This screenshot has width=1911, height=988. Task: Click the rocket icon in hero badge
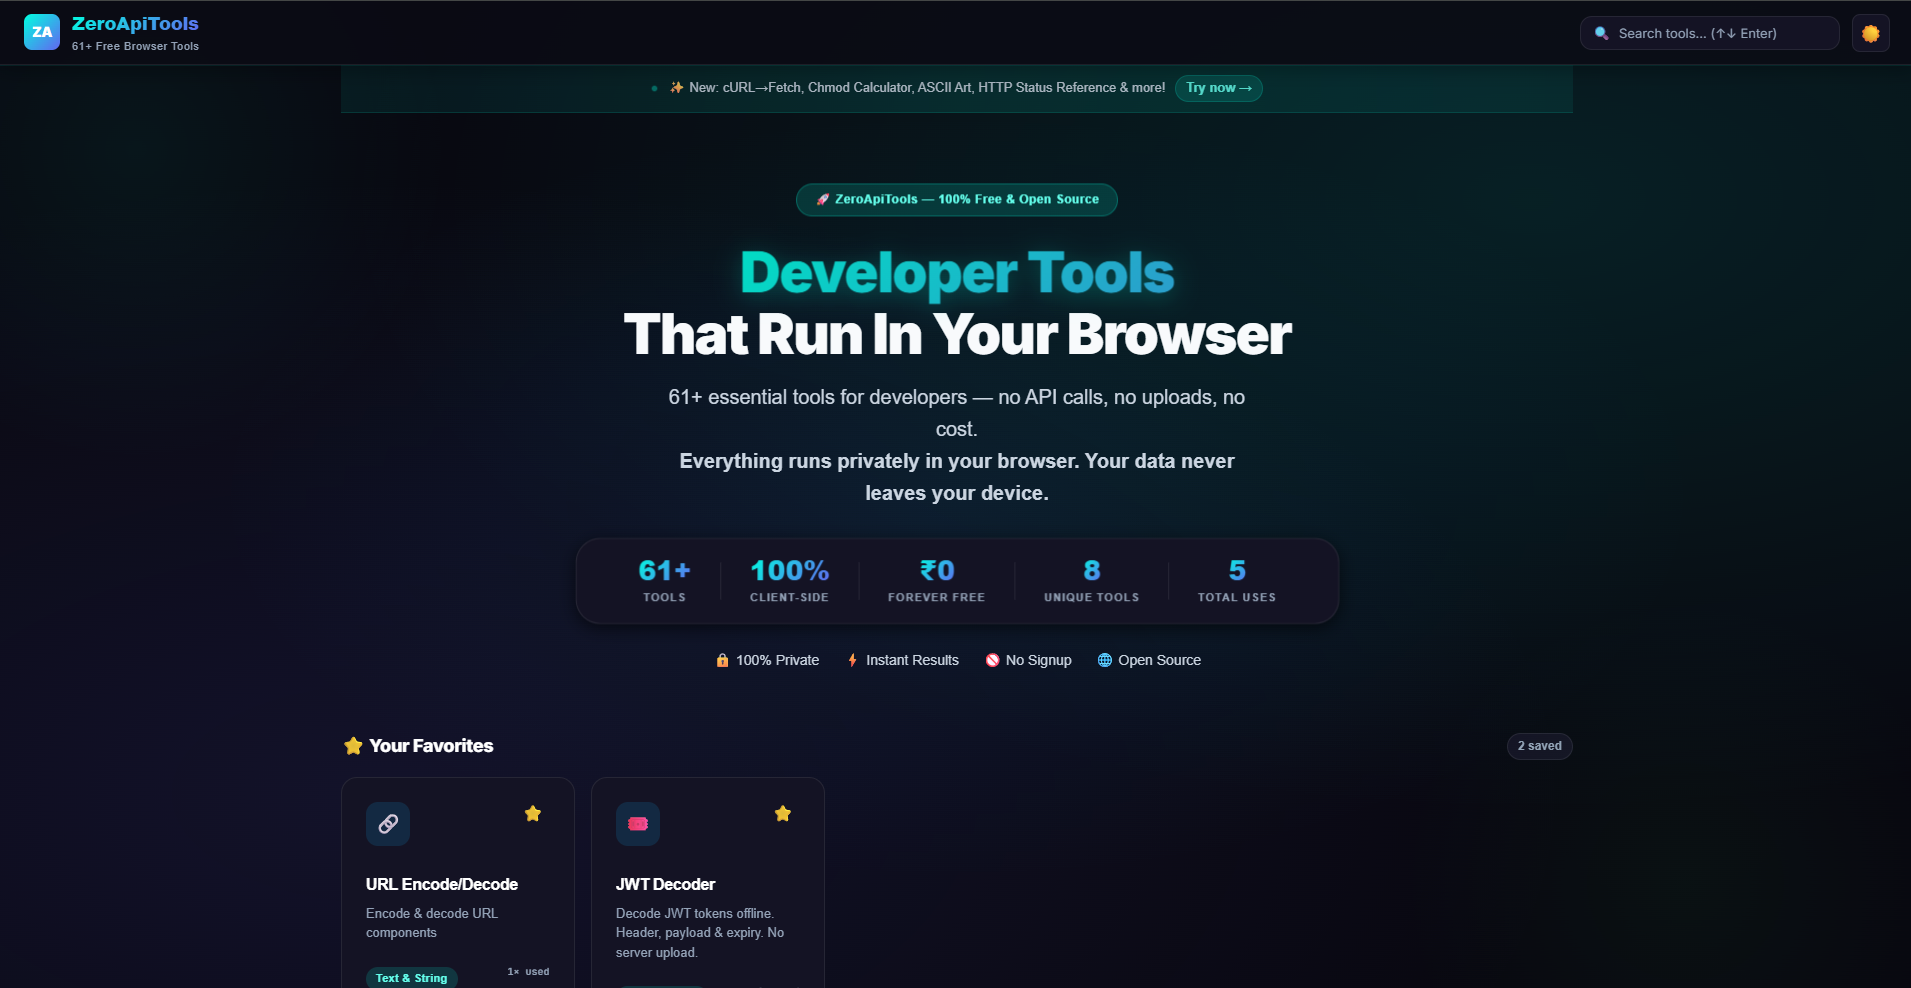[823, 199]
